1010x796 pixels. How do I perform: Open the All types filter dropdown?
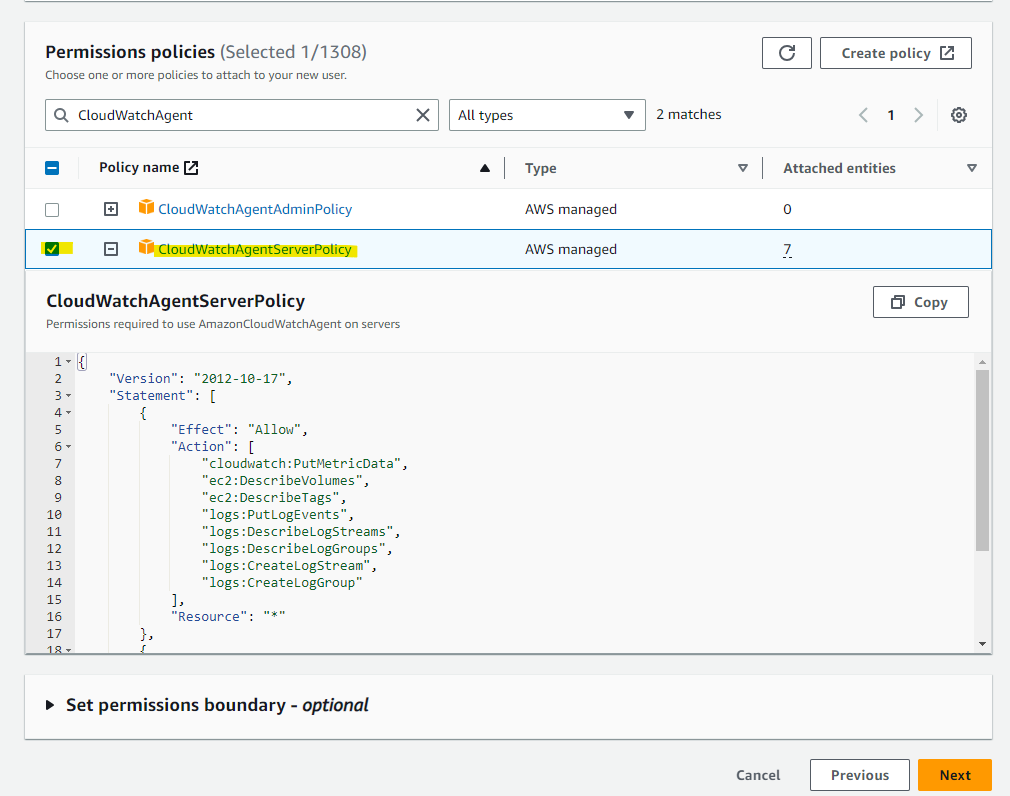(x=547, y=115)
